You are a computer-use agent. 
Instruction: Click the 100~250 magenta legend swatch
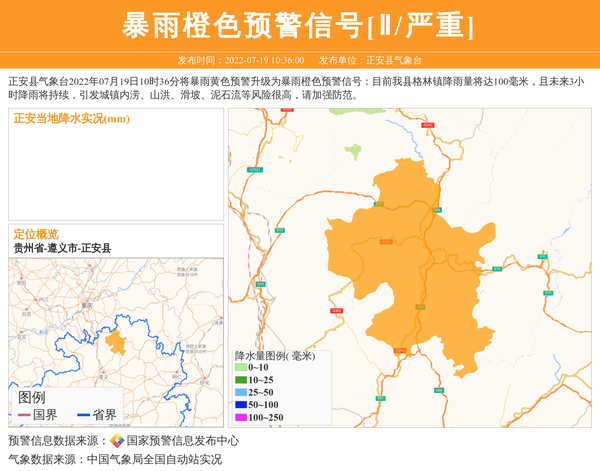tap(241, 417)
